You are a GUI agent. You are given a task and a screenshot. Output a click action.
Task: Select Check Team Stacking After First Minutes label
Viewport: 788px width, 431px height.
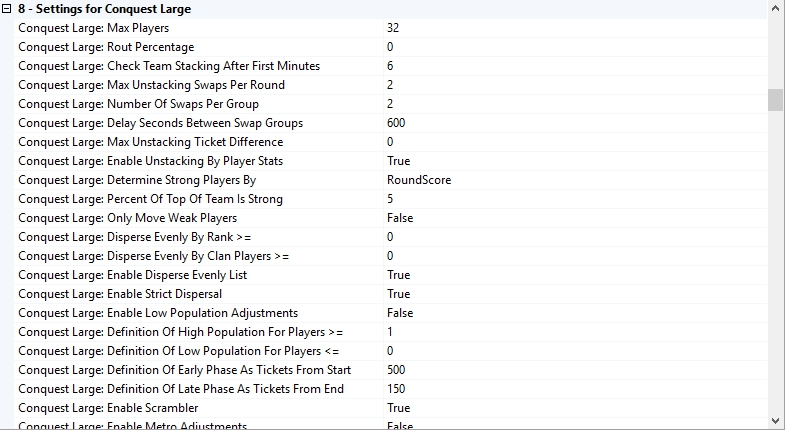(169, 66)
